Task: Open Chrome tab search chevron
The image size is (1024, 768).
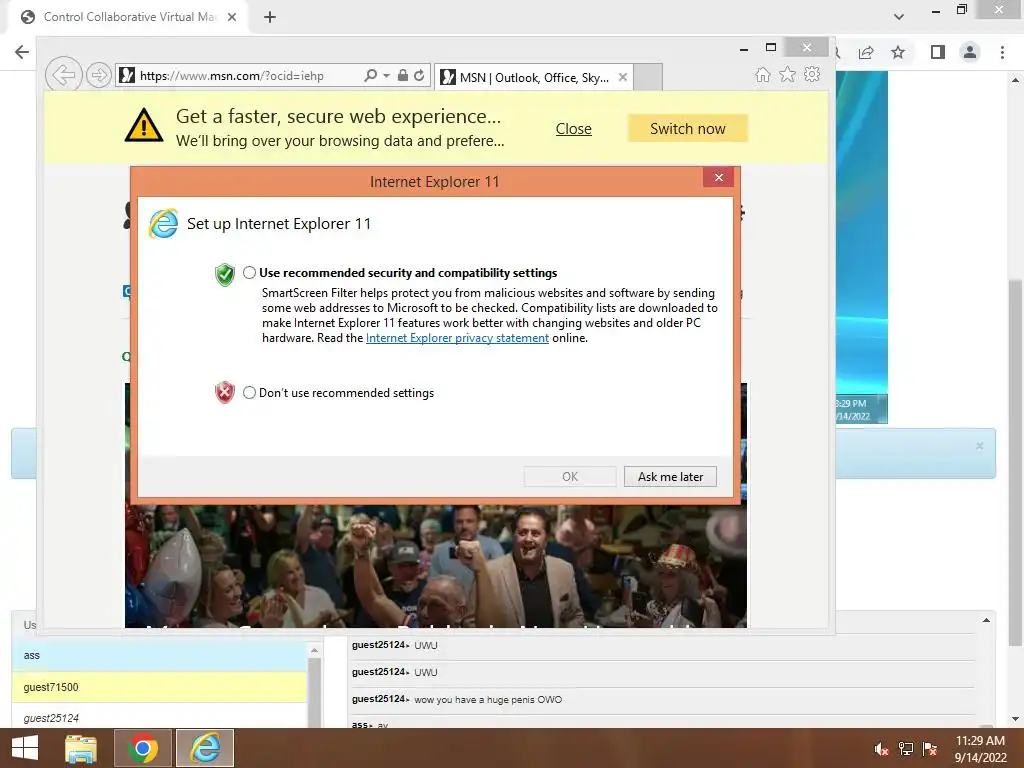Action: click(x=899, y=17)
